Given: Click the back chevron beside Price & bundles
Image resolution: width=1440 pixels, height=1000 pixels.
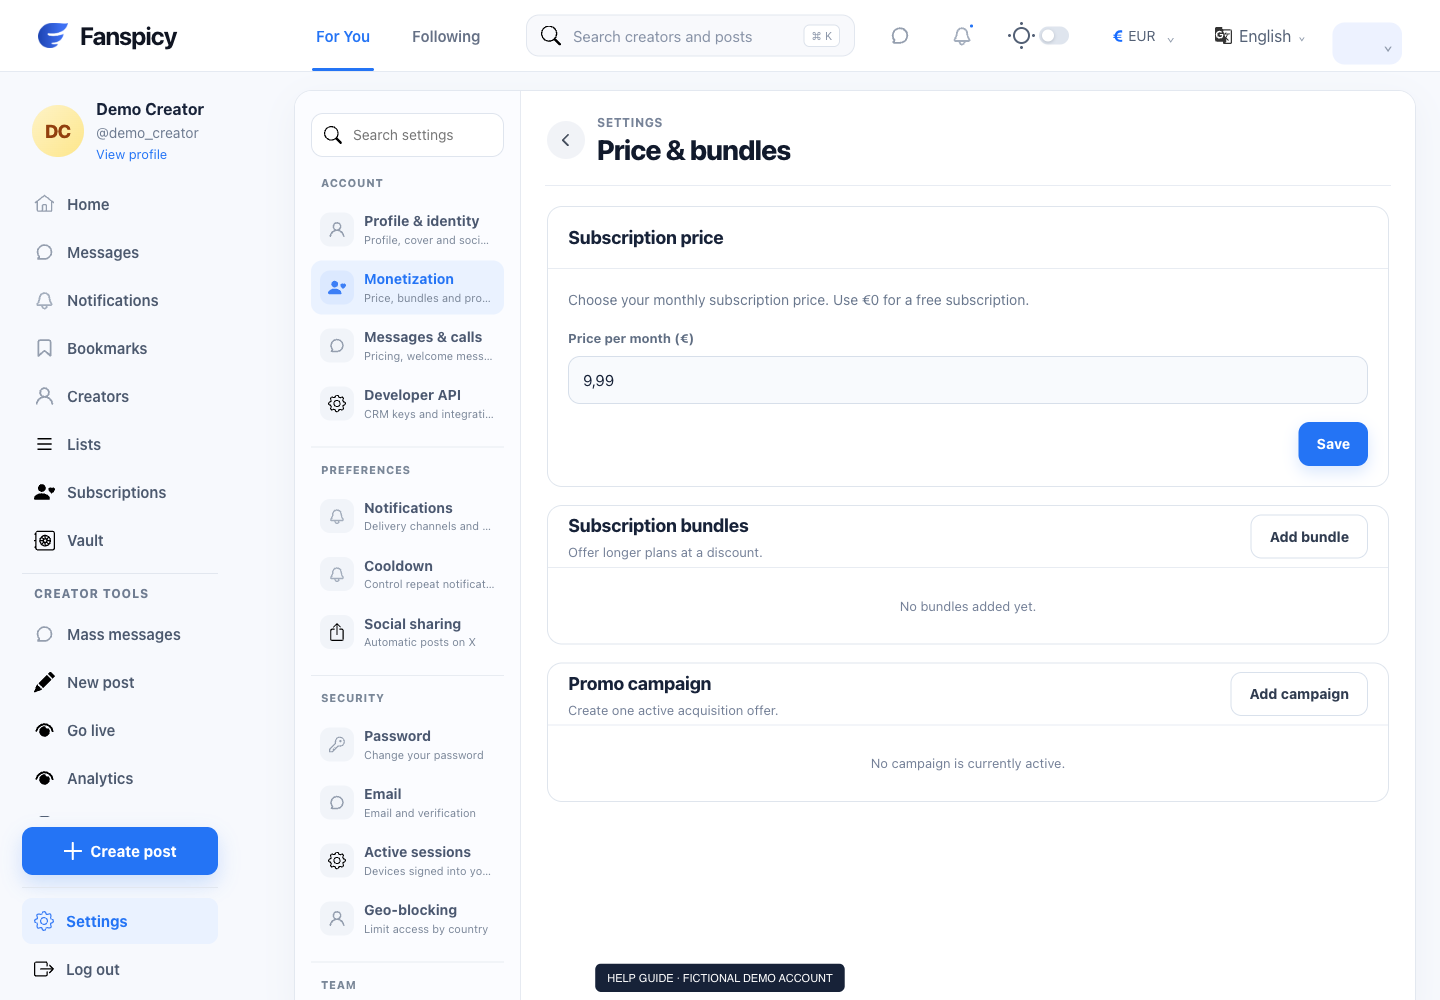Looking at the screenshot, I should click(x=566, y=140).
